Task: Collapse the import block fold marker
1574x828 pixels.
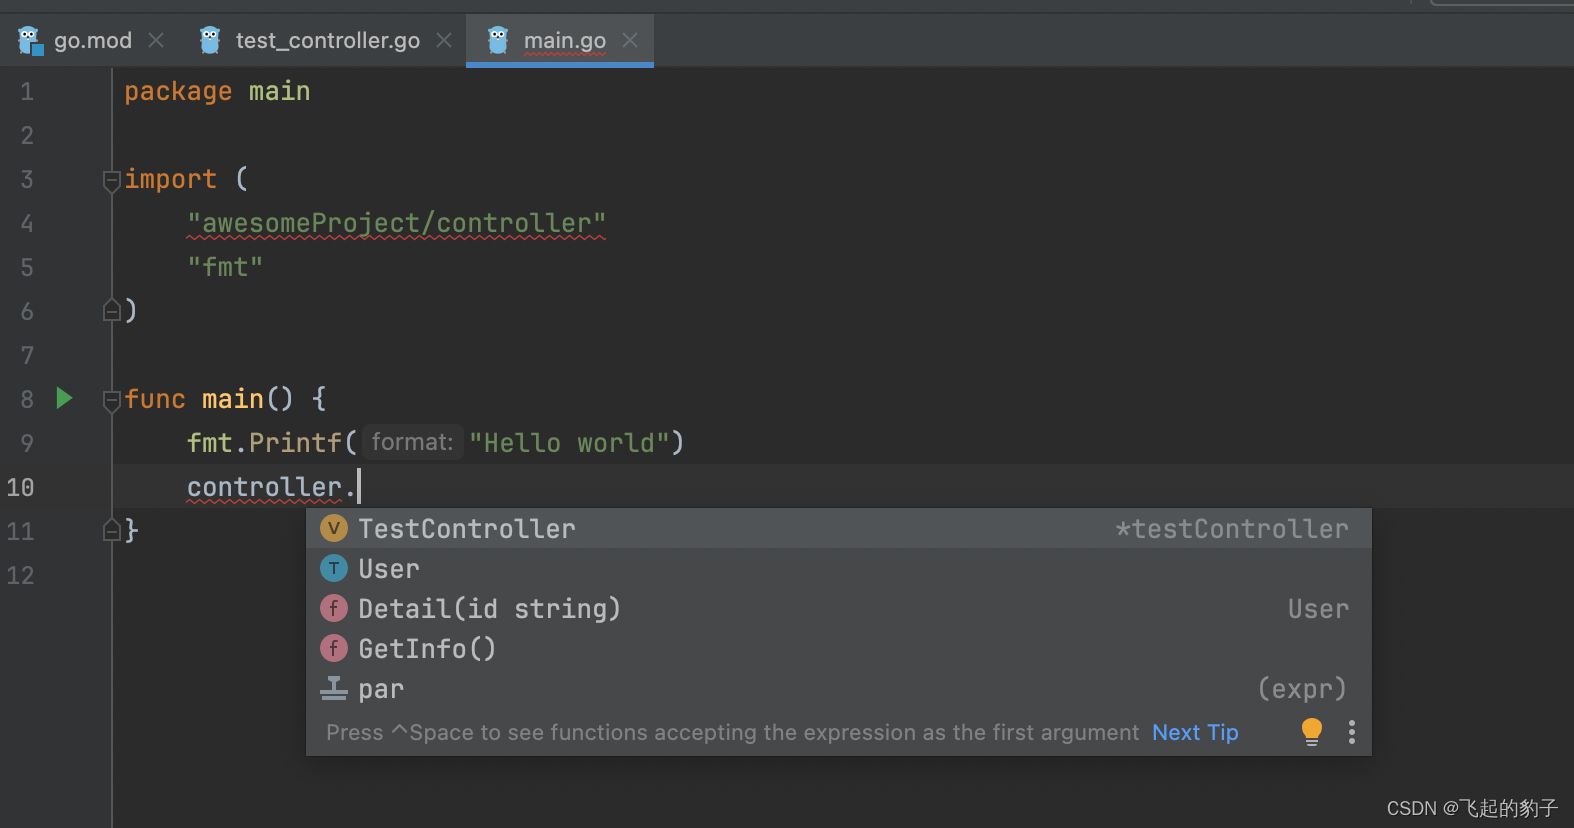Action: (112, 180)
